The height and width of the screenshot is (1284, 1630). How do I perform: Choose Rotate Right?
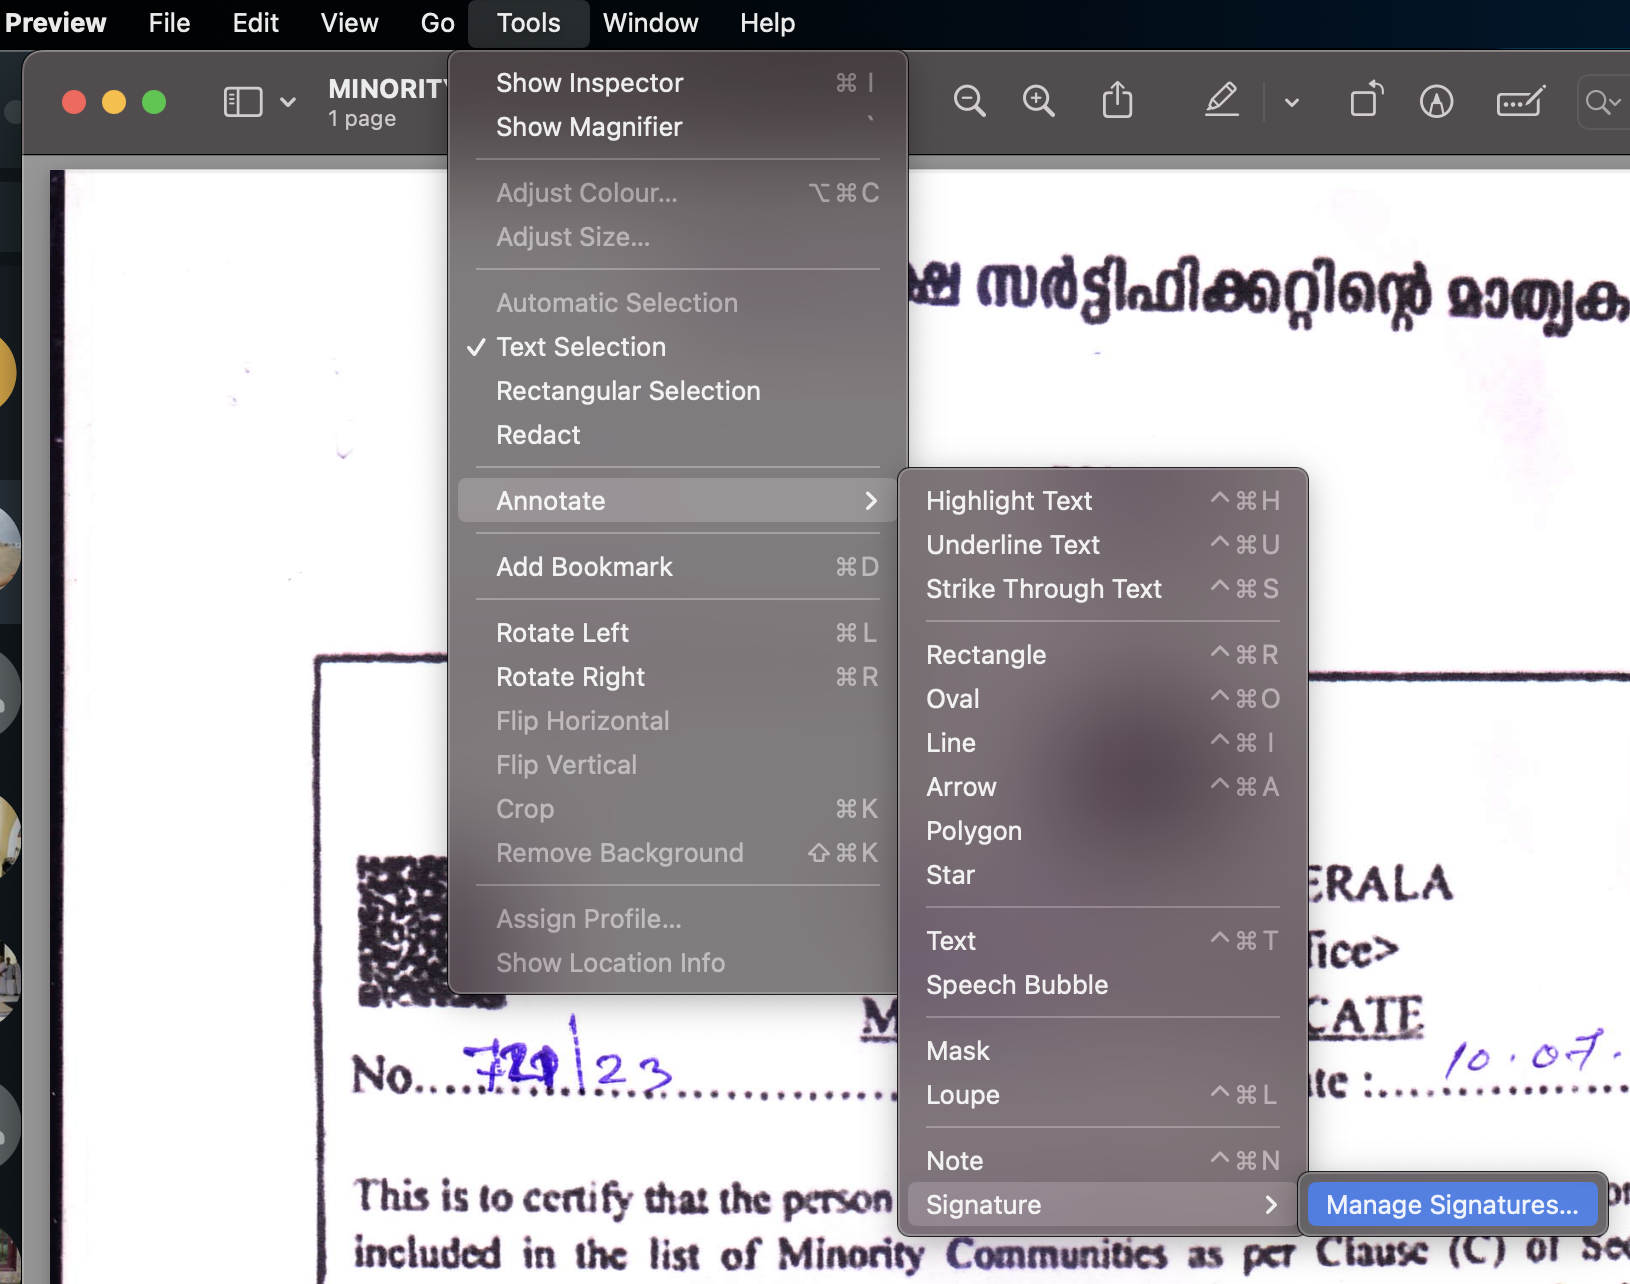point(677,677)
